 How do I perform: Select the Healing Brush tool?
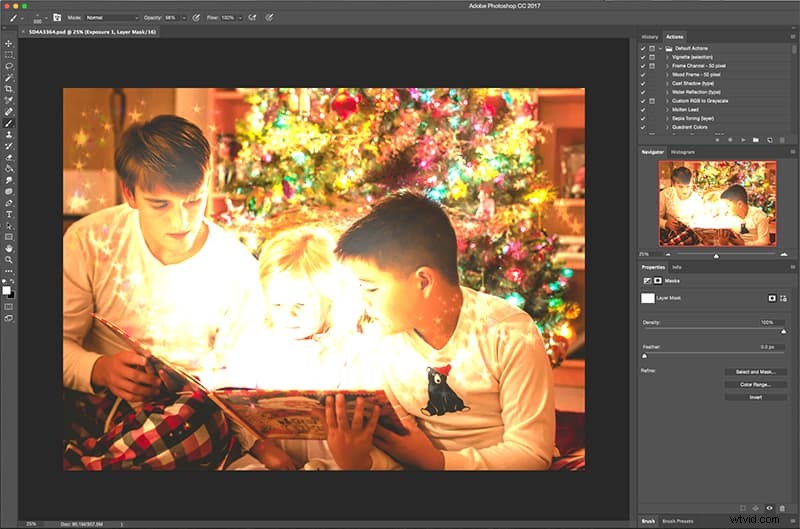click(9, 112)
